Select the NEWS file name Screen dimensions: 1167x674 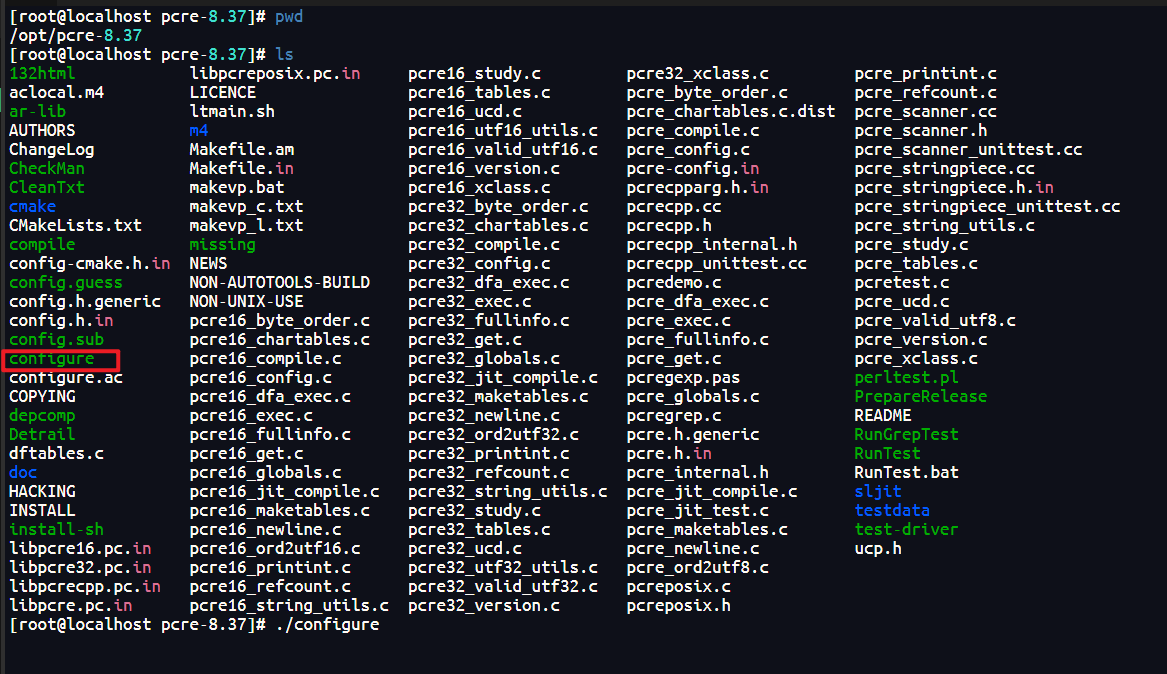208,263
